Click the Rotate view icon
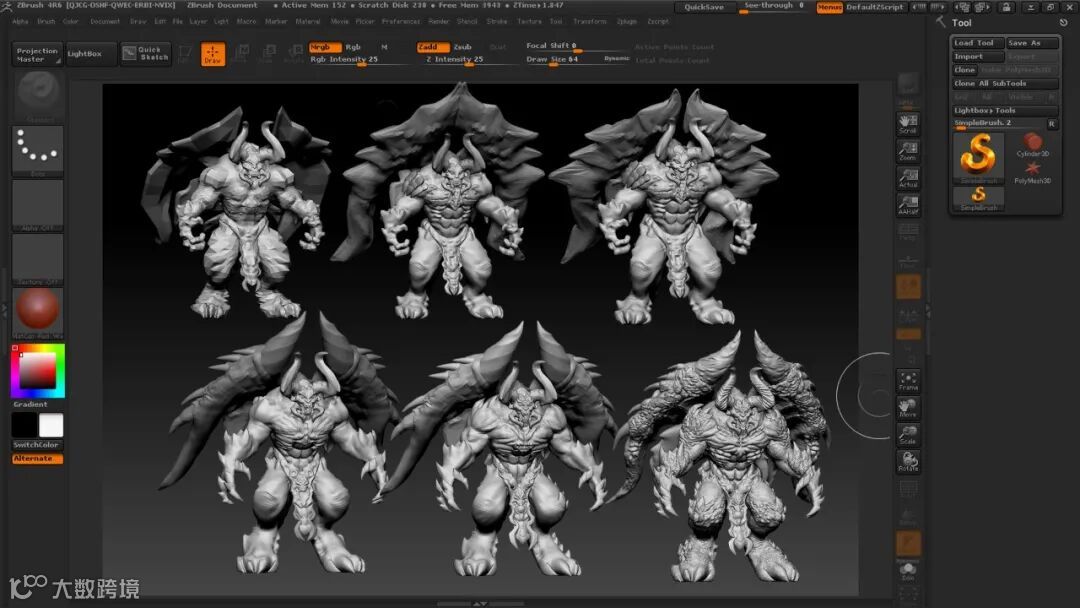This screenshot has height=608, width=1080. coord(908,462)
